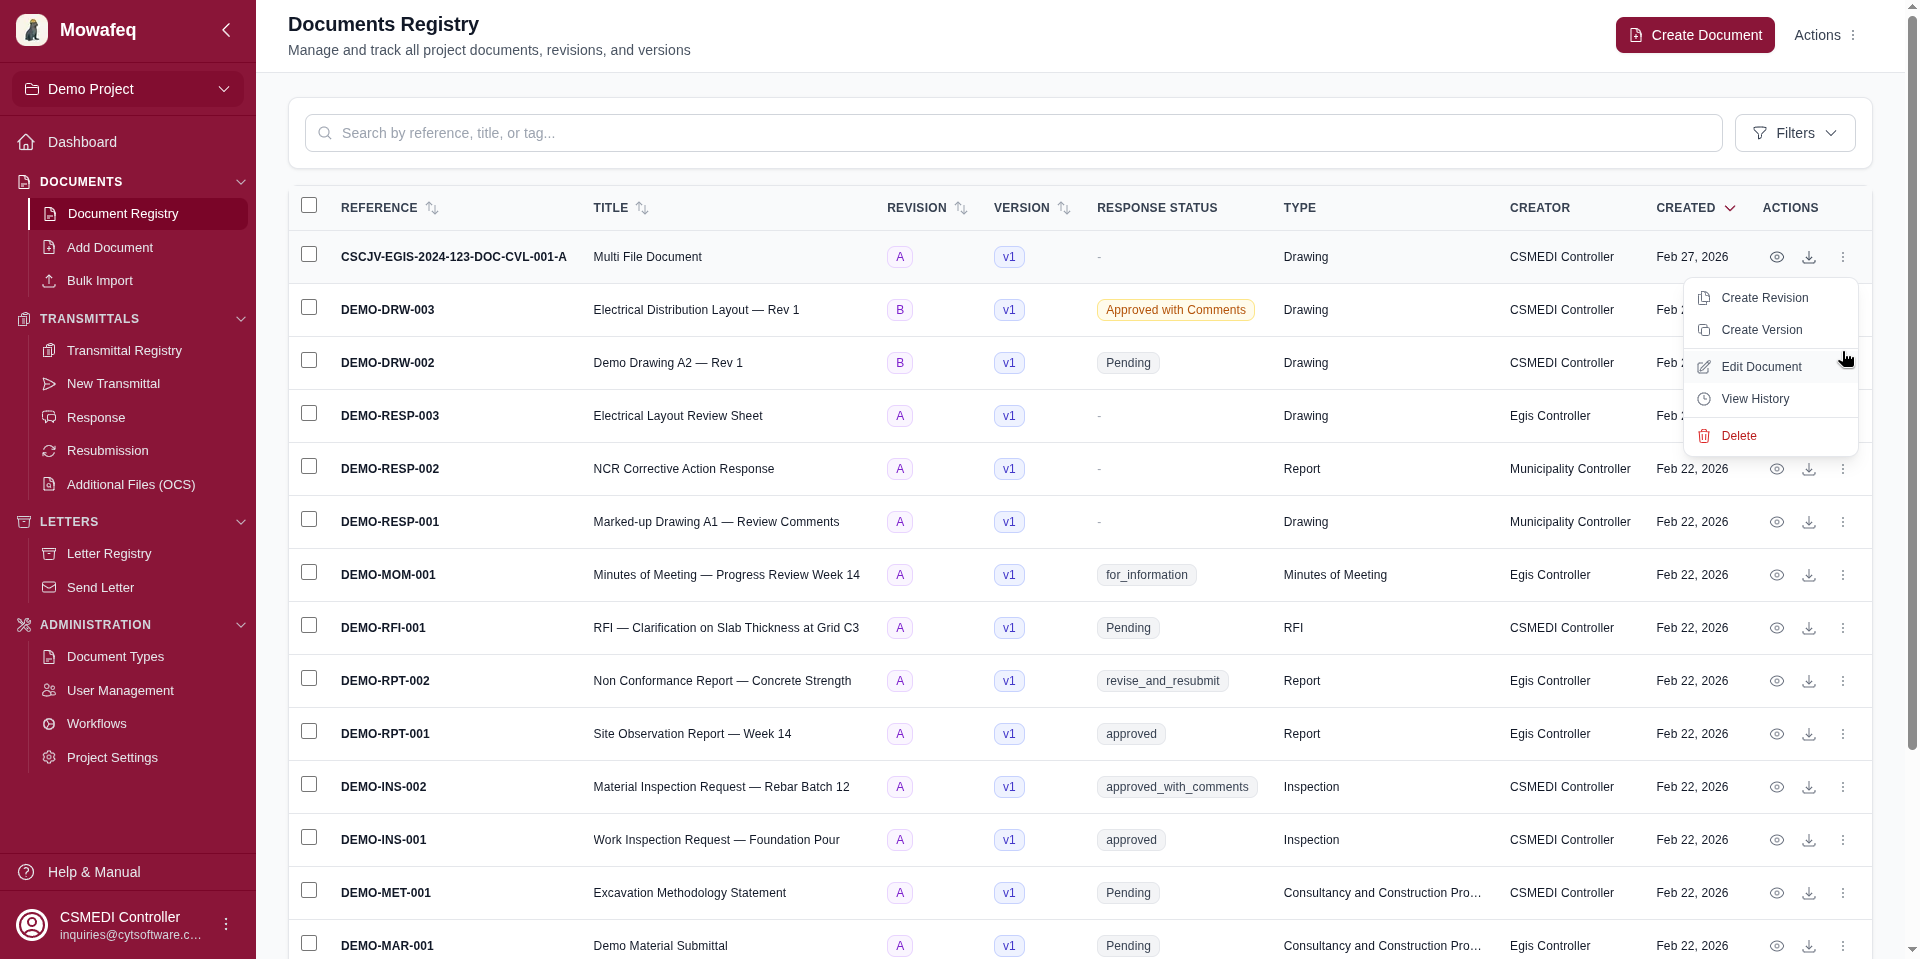Click the document search field

[1013, 133]
